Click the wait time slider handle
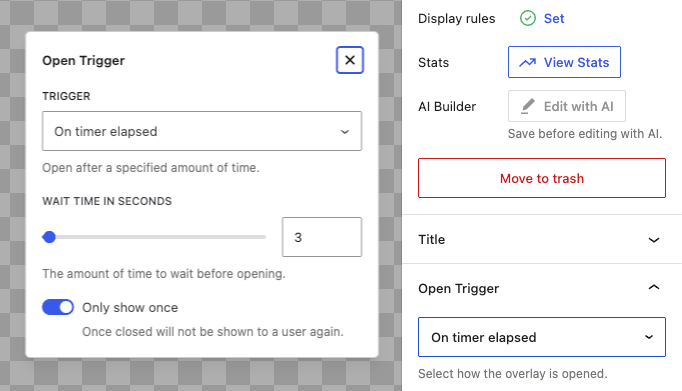Screen dimensions: 682x391 tap(50, 237)
